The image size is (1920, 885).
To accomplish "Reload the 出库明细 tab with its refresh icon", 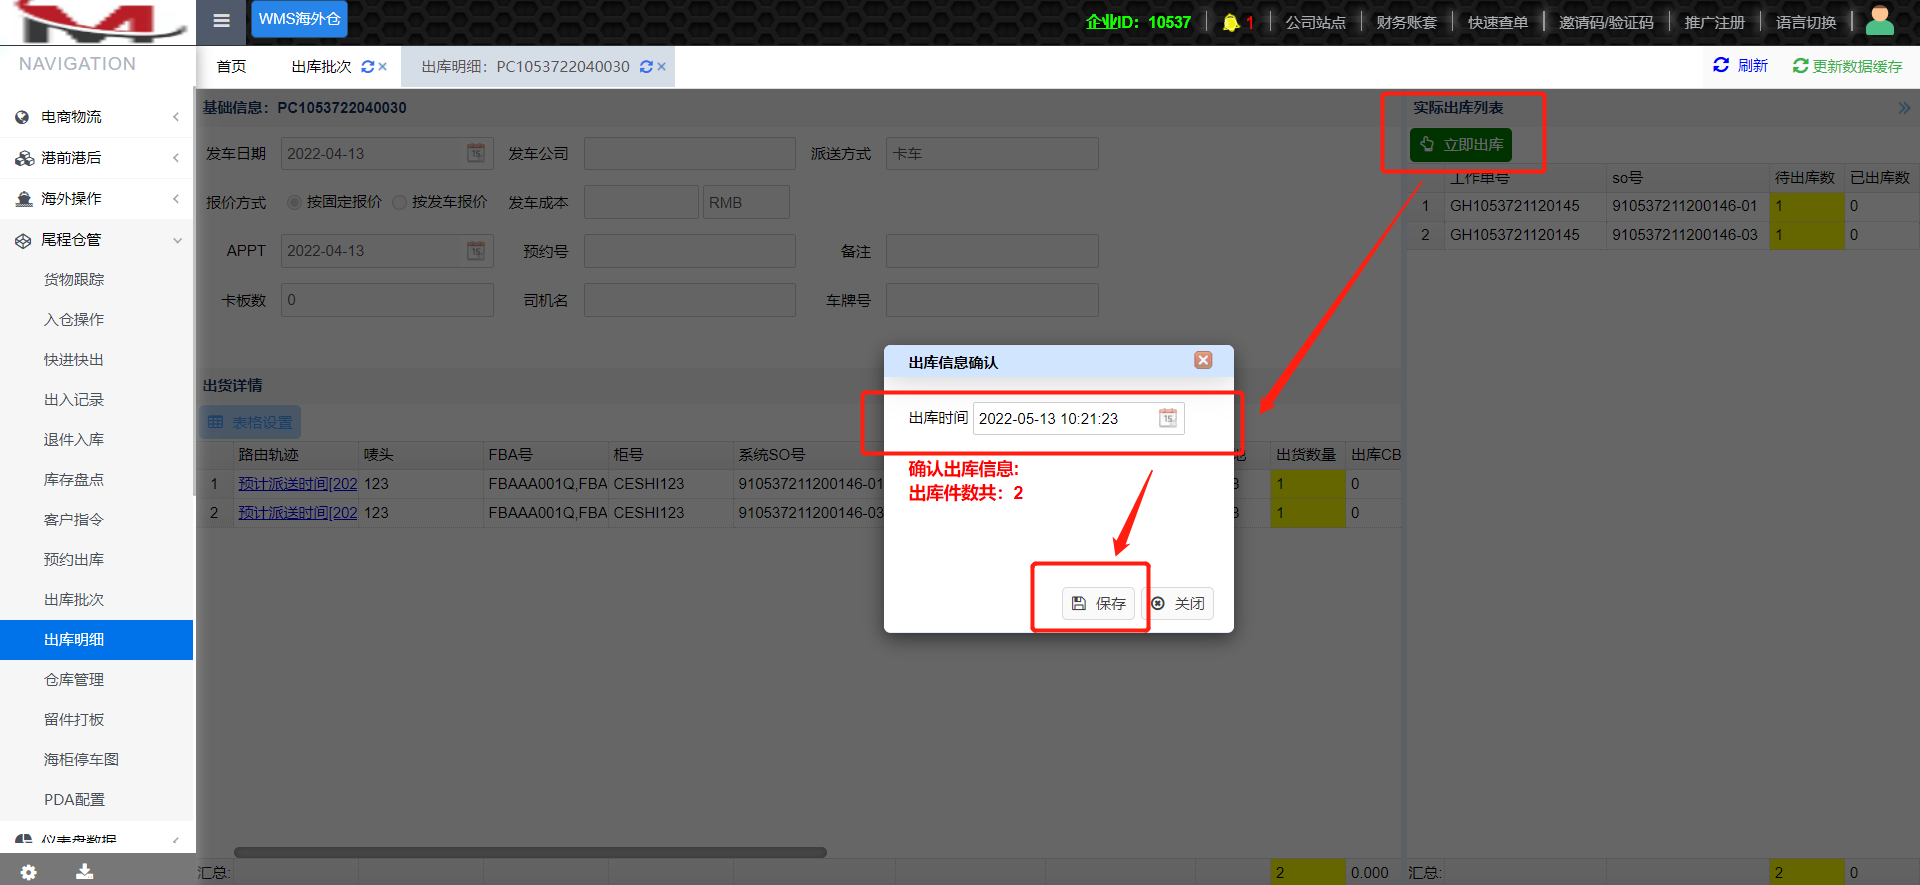I will [x=646, y=67].
